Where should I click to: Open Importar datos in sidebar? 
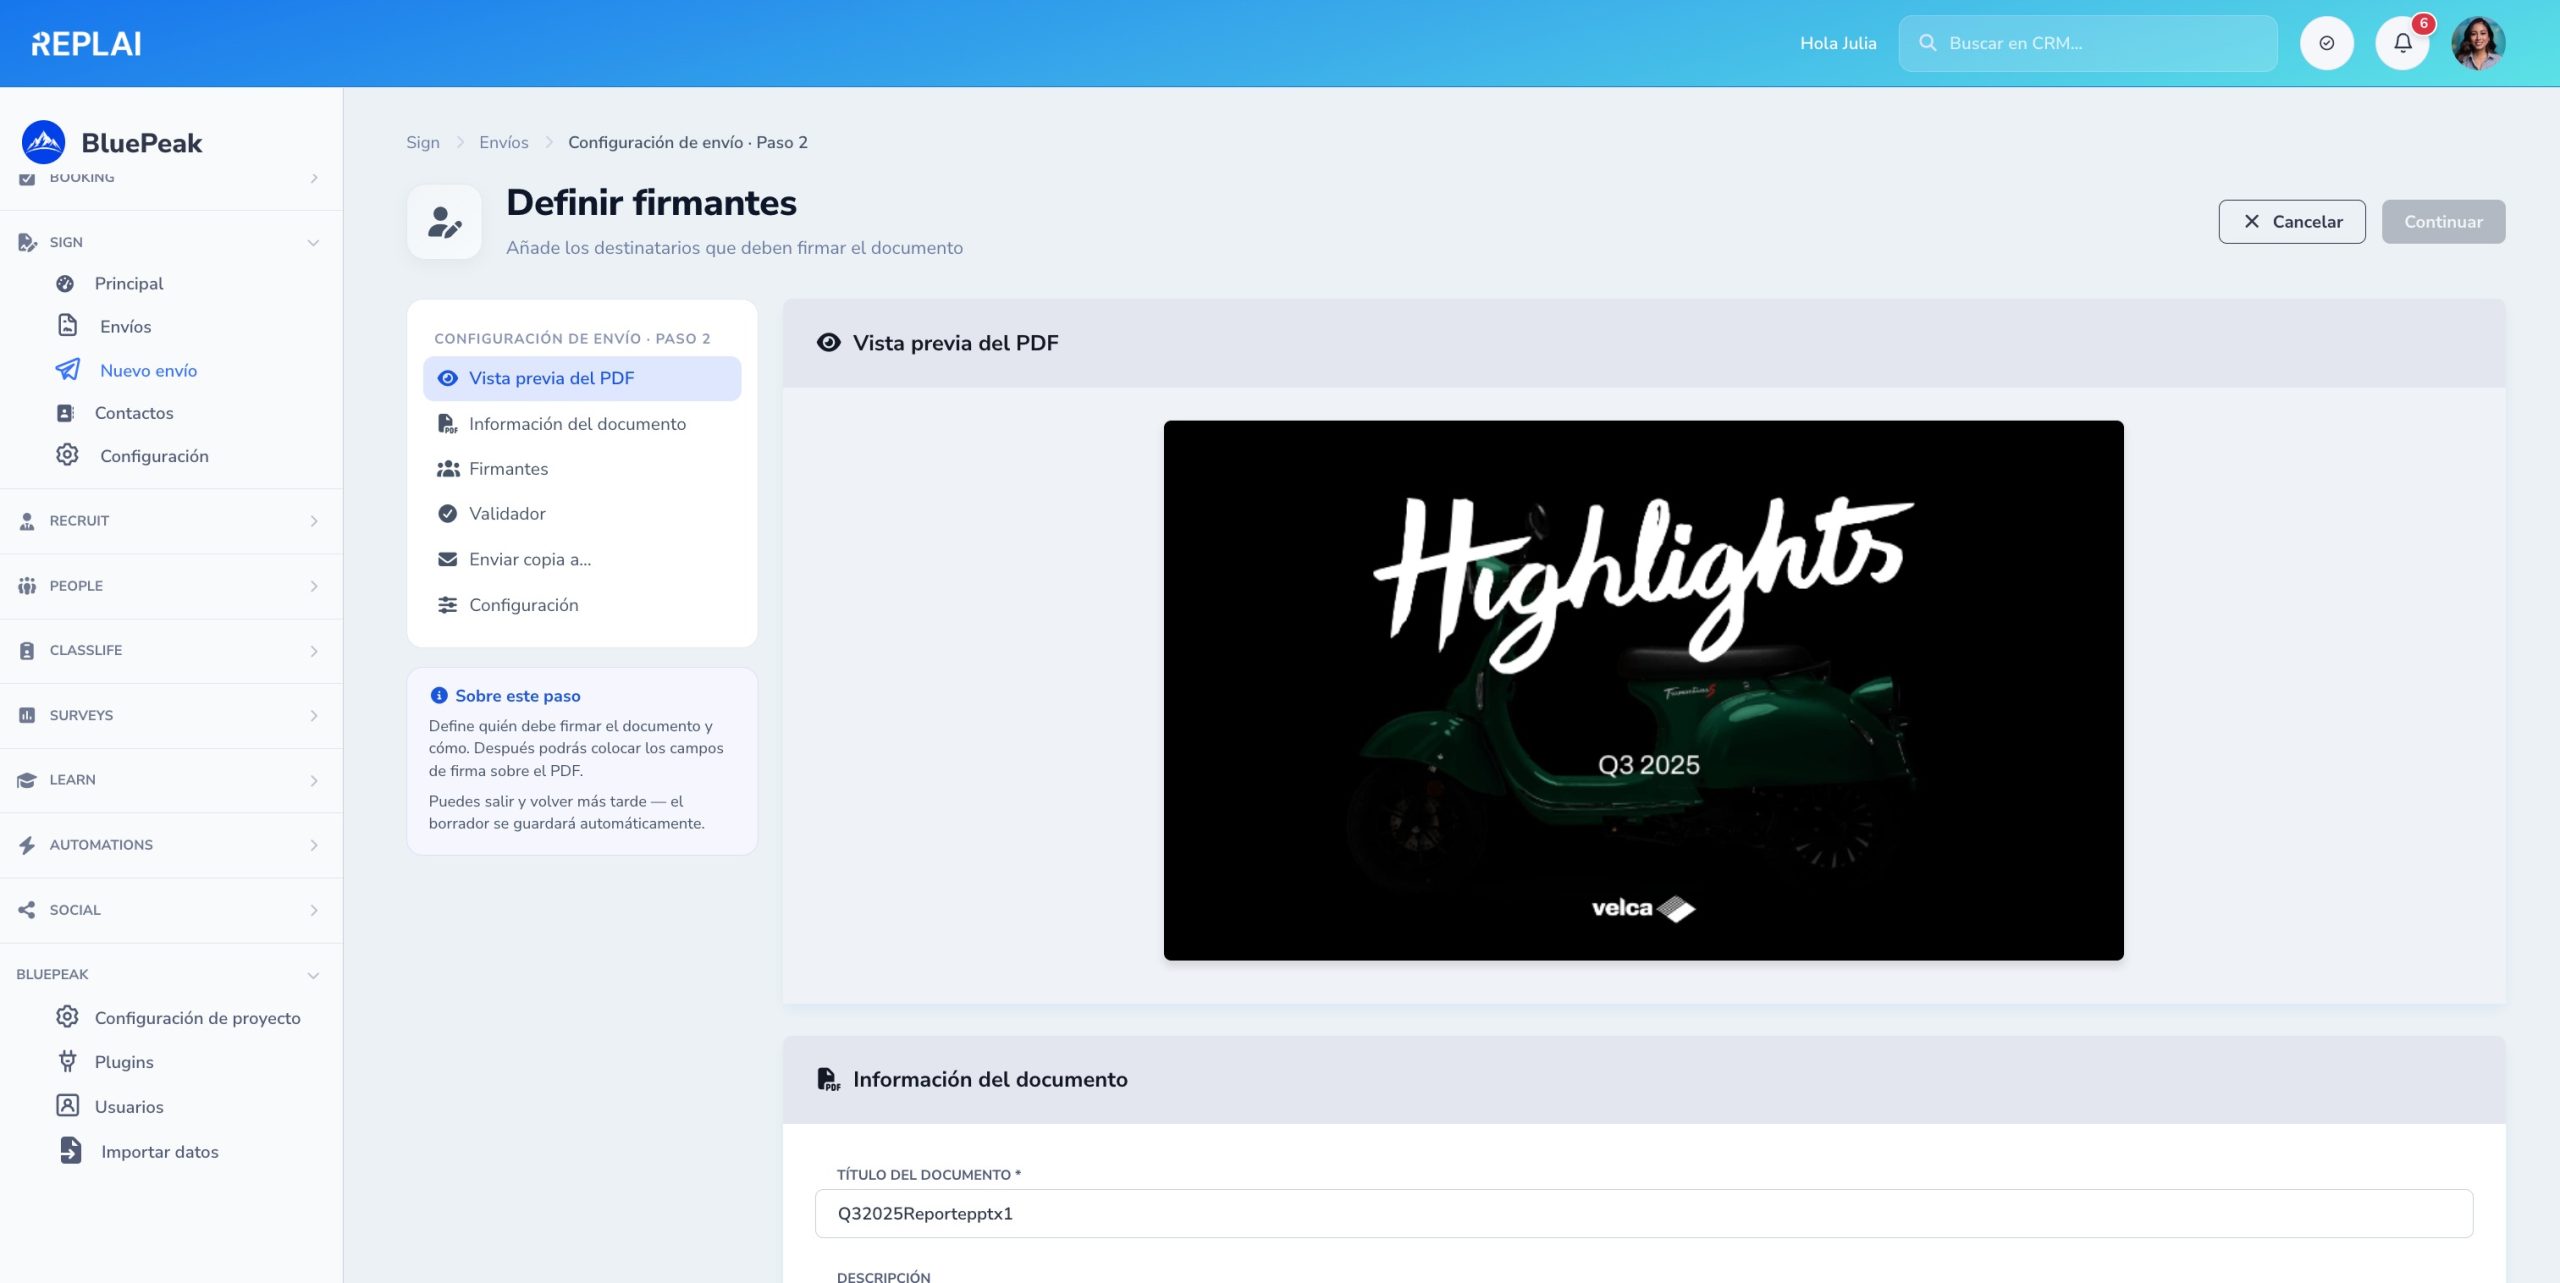[160, 1152]
